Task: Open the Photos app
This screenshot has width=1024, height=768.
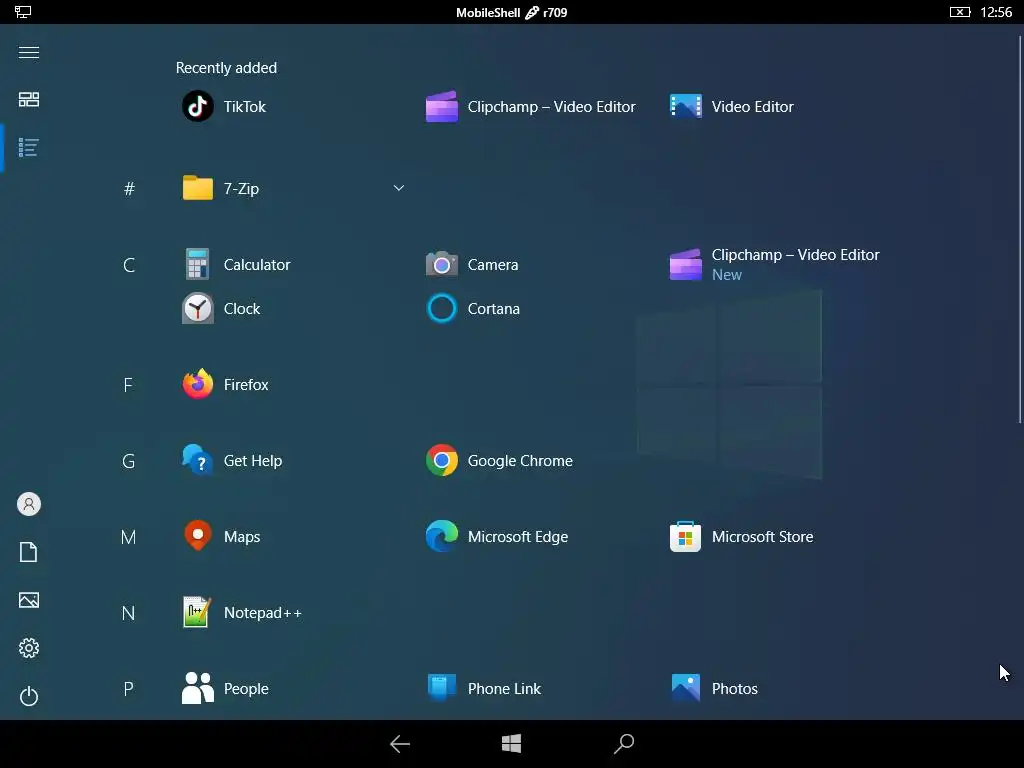Action: 714,688
